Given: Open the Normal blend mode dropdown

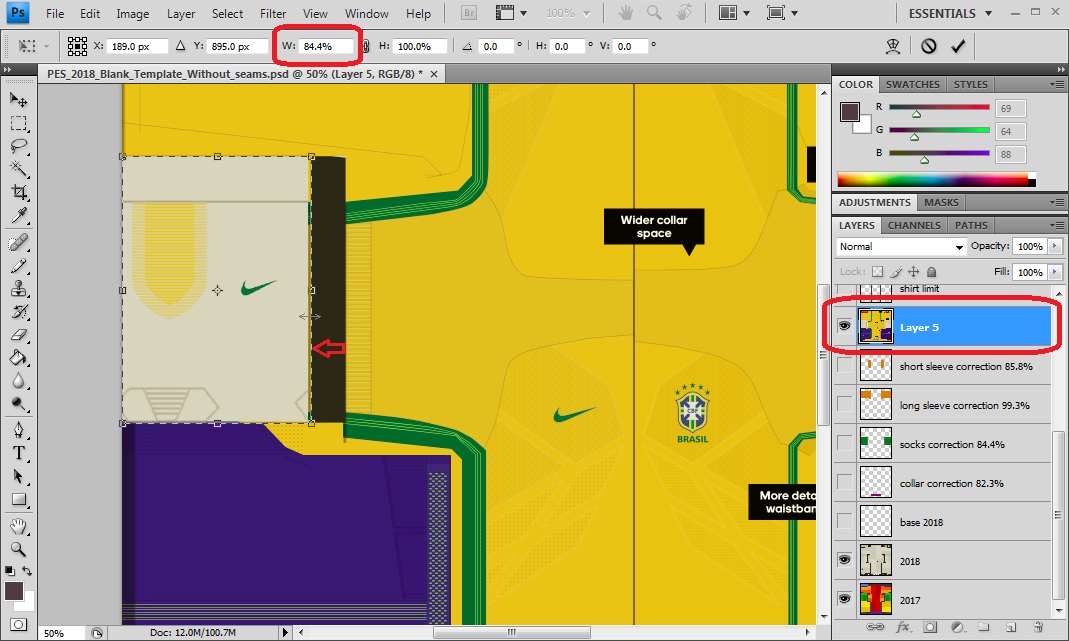Looking at the screenshot, I should 901,246.
